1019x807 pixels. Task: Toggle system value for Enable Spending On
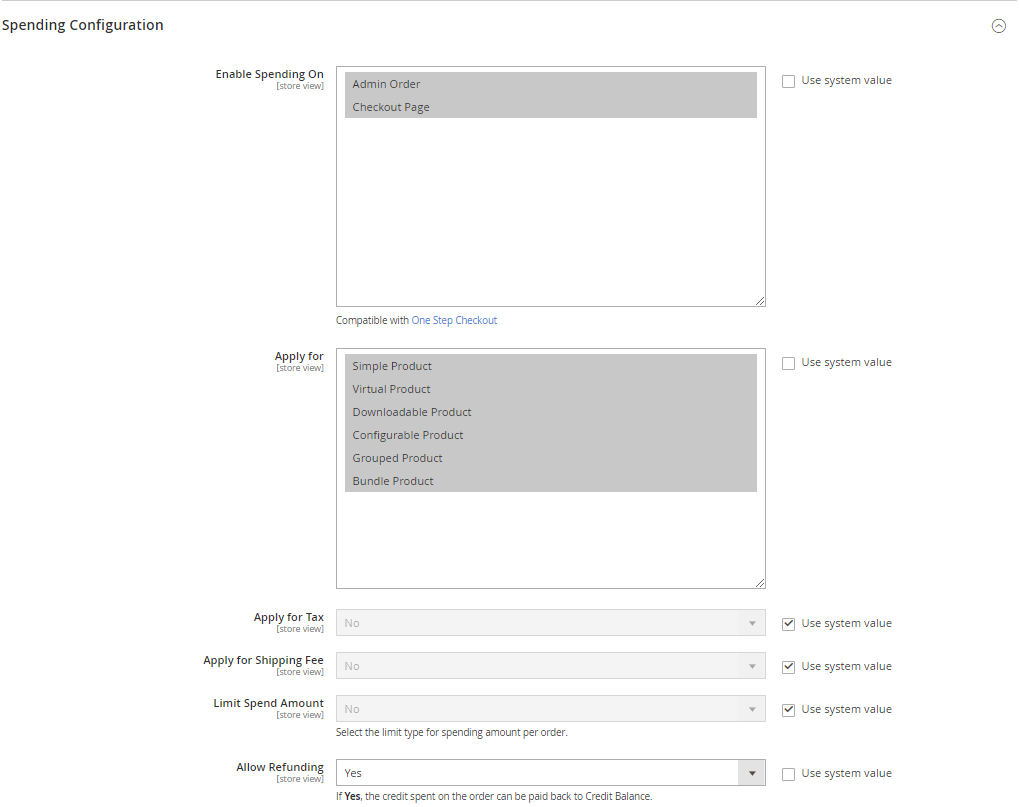(x=789, y=81)
